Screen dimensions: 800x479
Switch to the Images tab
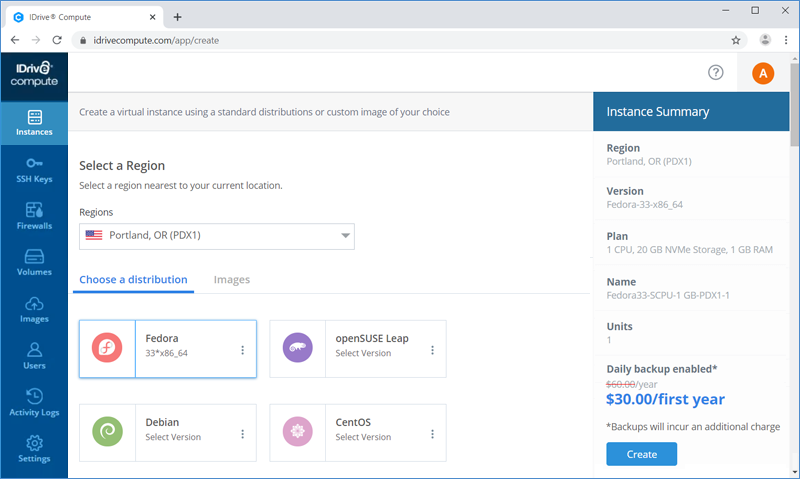232,280
